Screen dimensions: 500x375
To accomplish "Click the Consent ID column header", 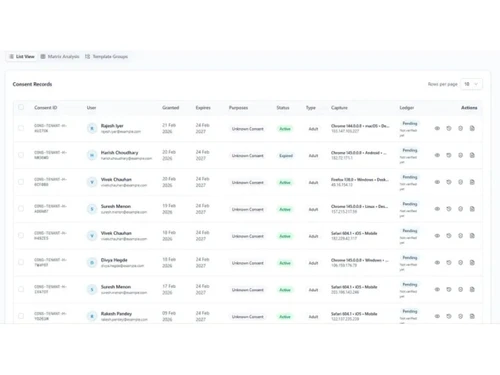I will (46, 108).
